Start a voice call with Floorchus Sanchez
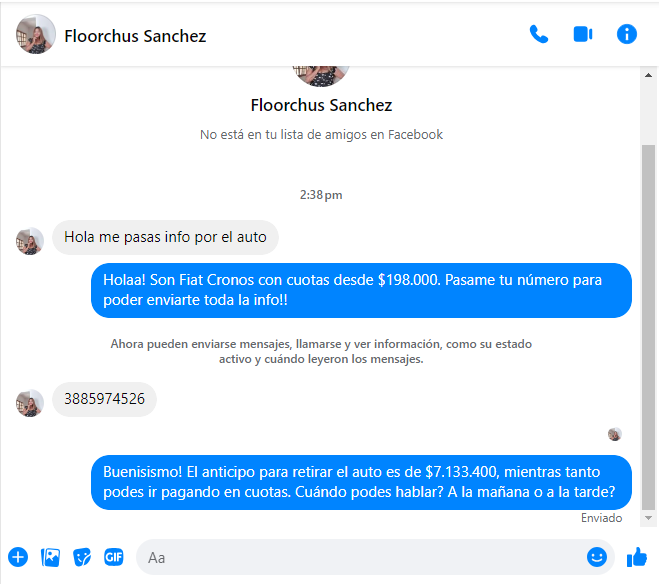Image resolution: width=659 pixels, height=584 pixels. [539, 34]
